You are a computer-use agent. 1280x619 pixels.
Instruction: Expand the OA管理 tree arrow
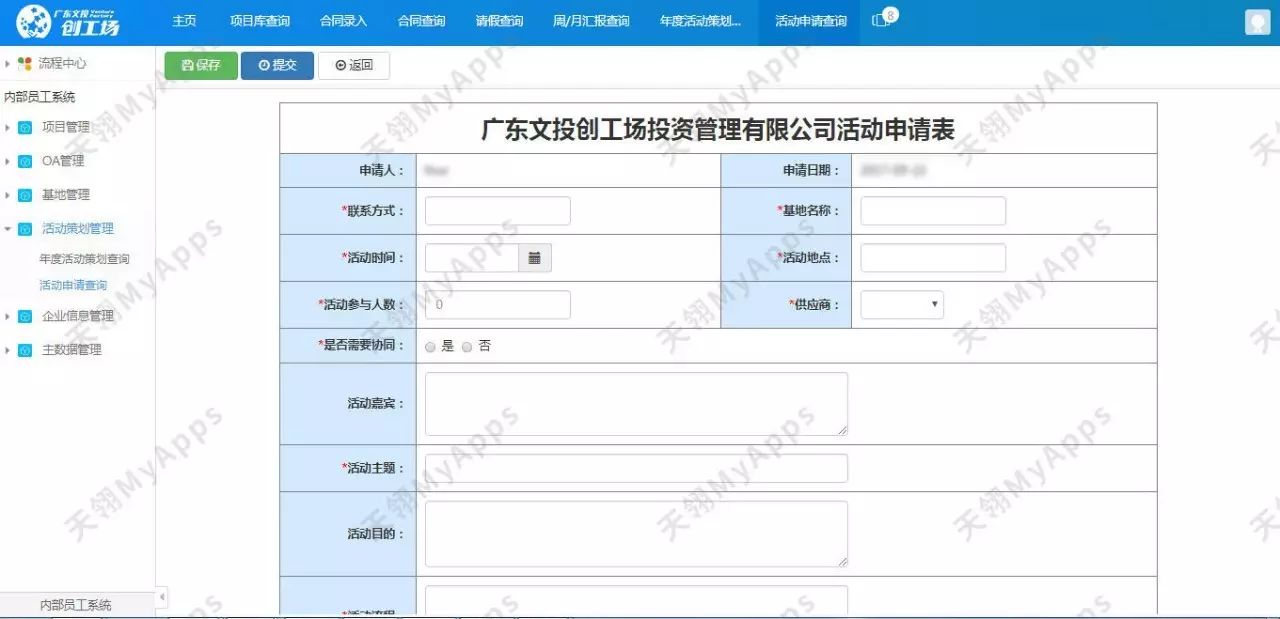[x=8, y=161]
